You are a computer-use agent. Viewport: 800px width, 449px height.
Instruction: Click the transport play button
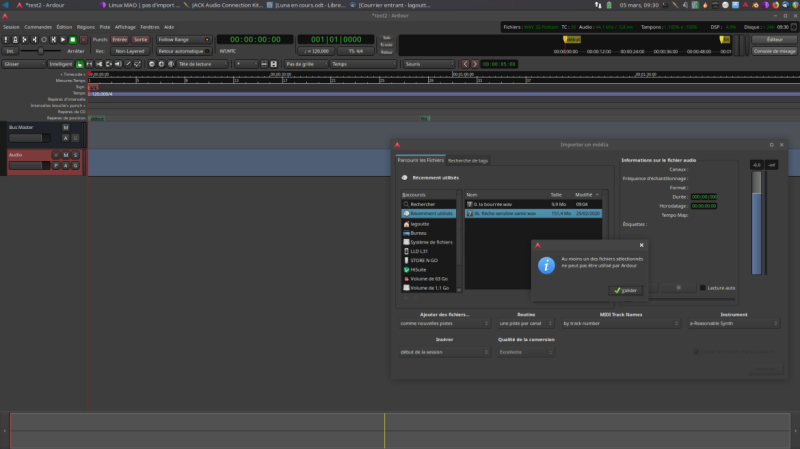(x=61, y=39)
